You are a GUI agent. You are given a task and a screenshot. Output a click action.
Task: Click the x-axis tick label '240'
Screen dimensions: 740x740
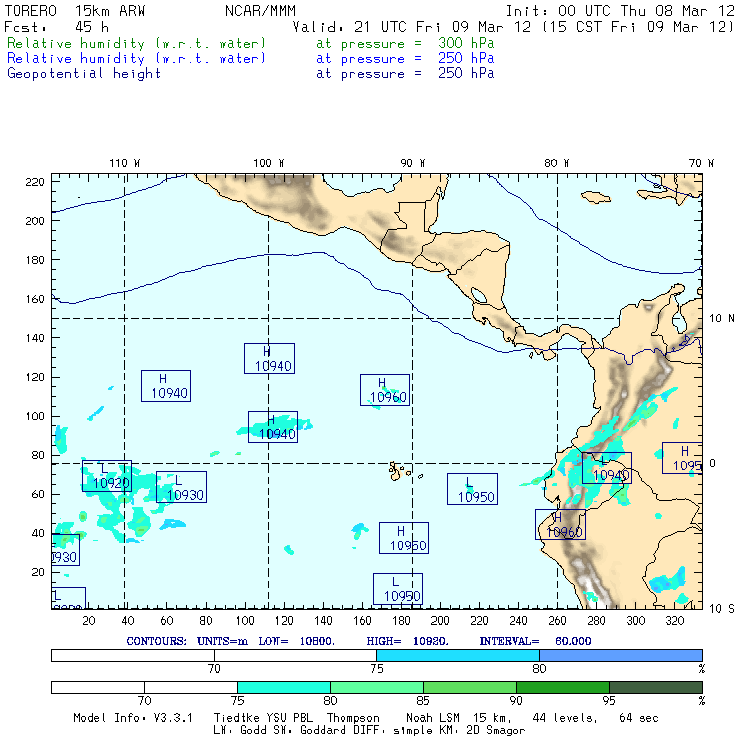[518, 621]
